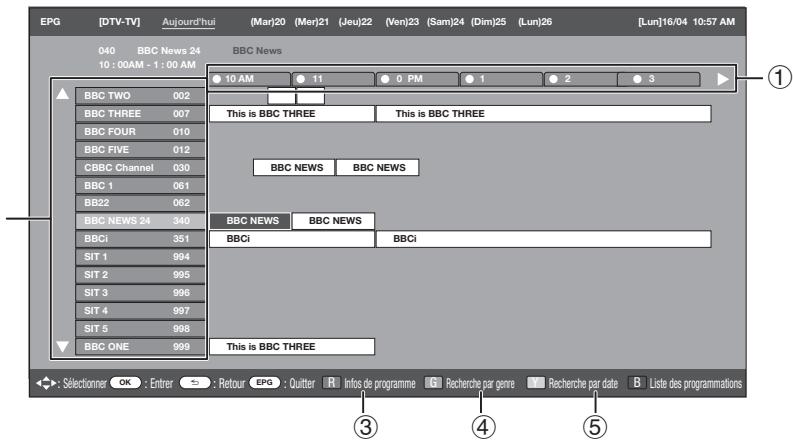The height and width of the screenshot is (440, 793).
Task: Select channel BBC FIVE 012
Action: (x=140, y=150)
